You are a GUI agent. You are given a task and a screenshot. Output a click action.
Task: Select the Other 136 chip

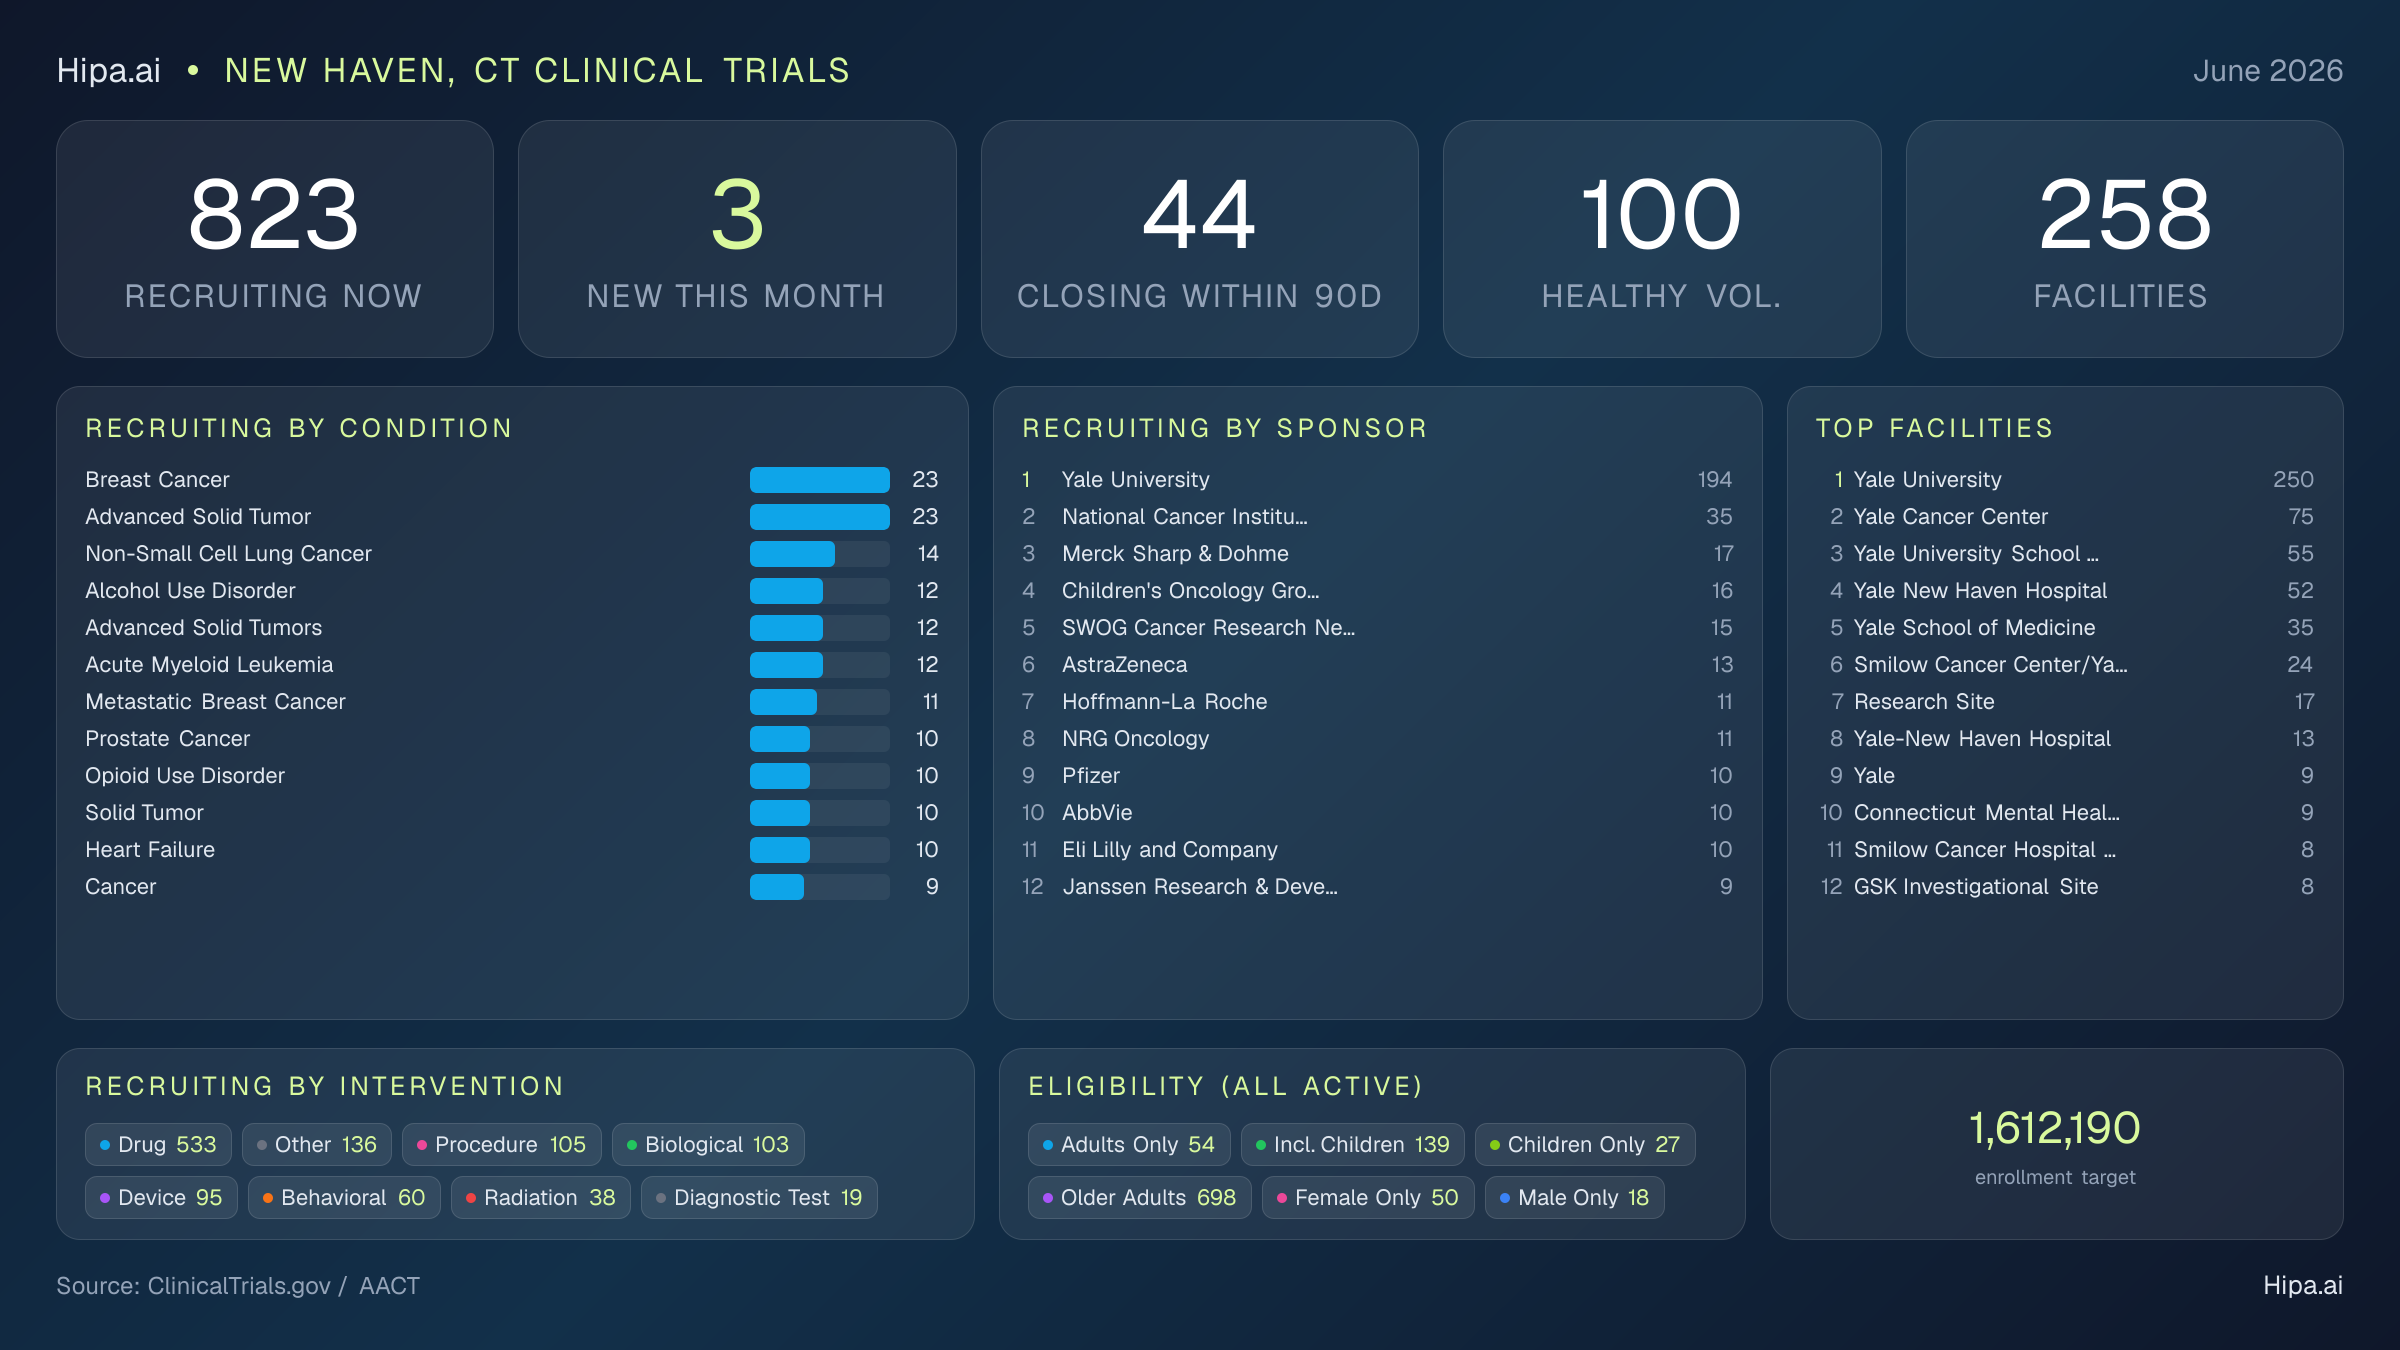(x=316, y=1144)
